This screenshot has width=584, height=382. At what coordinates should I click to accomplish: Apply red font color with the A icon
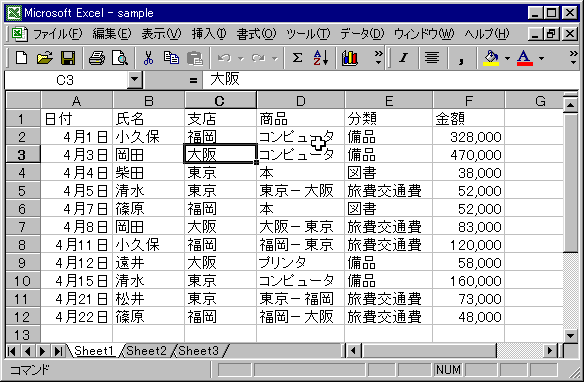[x=525, y=58]
